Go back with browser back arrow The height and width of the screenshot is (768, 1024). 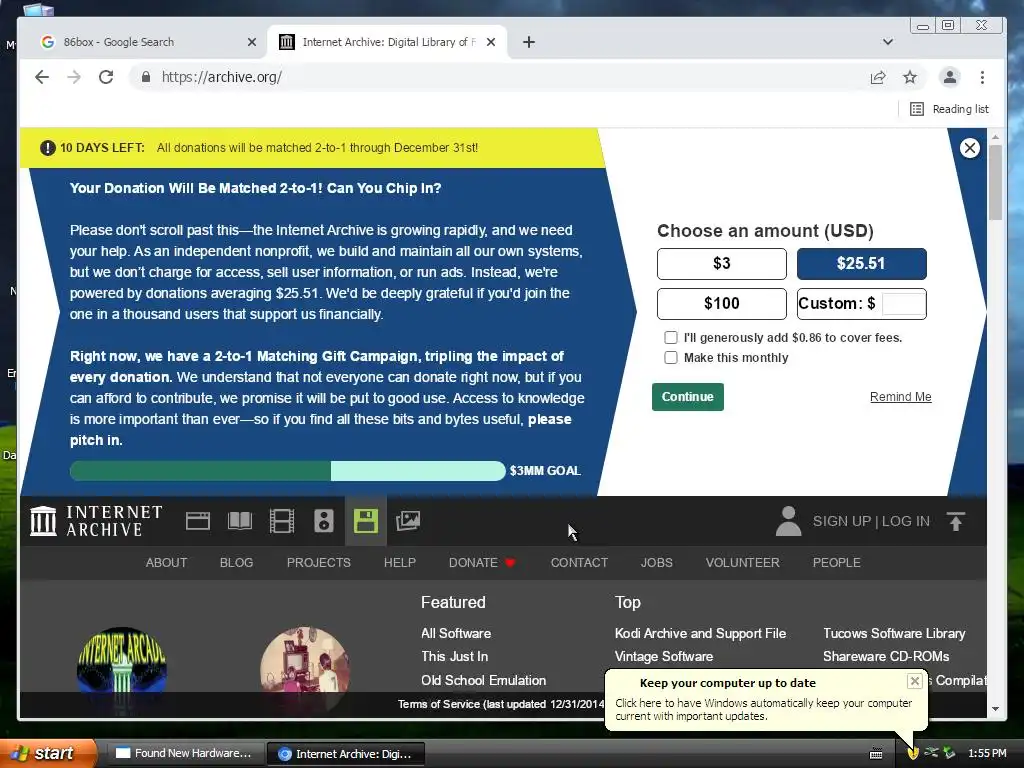(42, 77)
